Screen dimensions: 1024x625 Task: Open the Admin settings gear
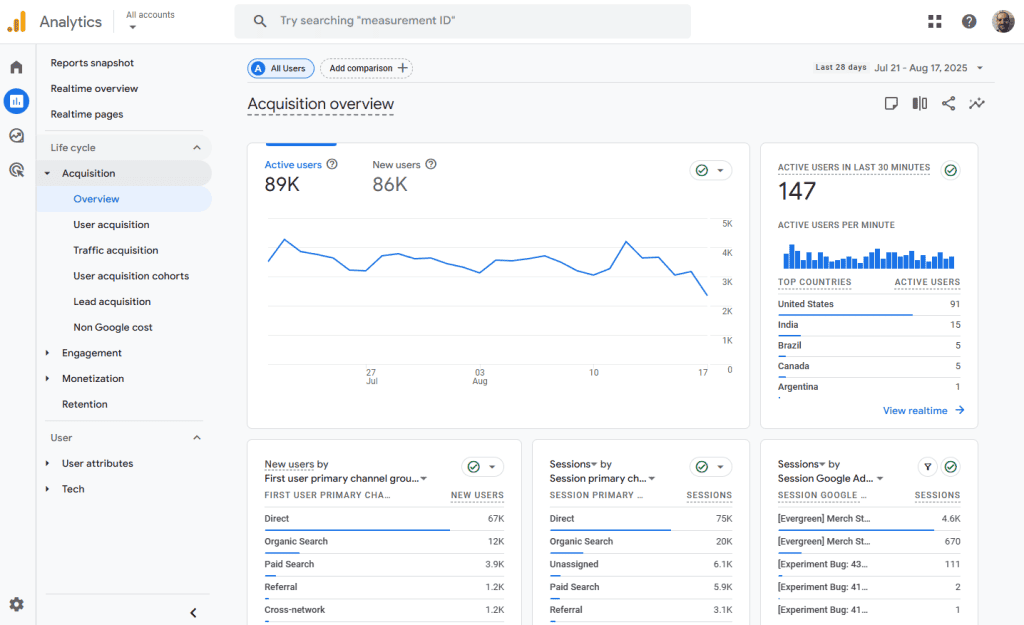[x=16, y=604]
